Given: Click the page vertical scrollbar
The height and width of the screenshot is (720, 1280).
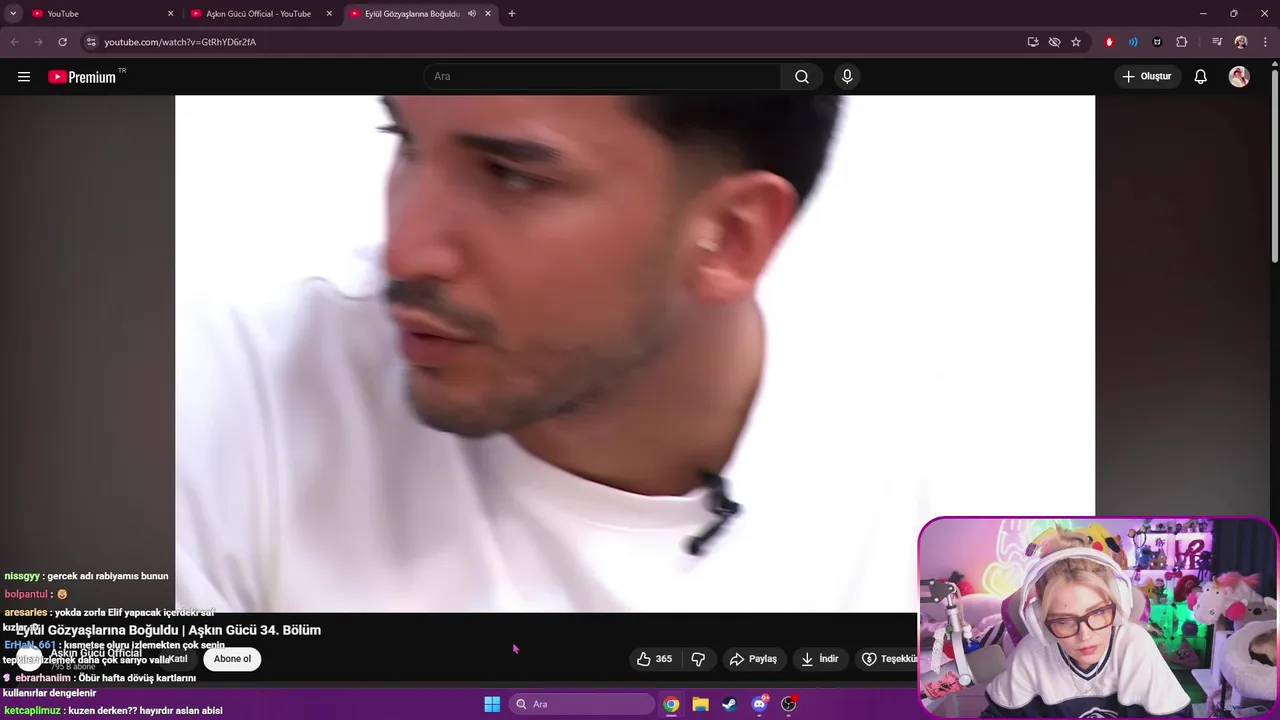Looking at the screenshot, I should click(1274, 165).
